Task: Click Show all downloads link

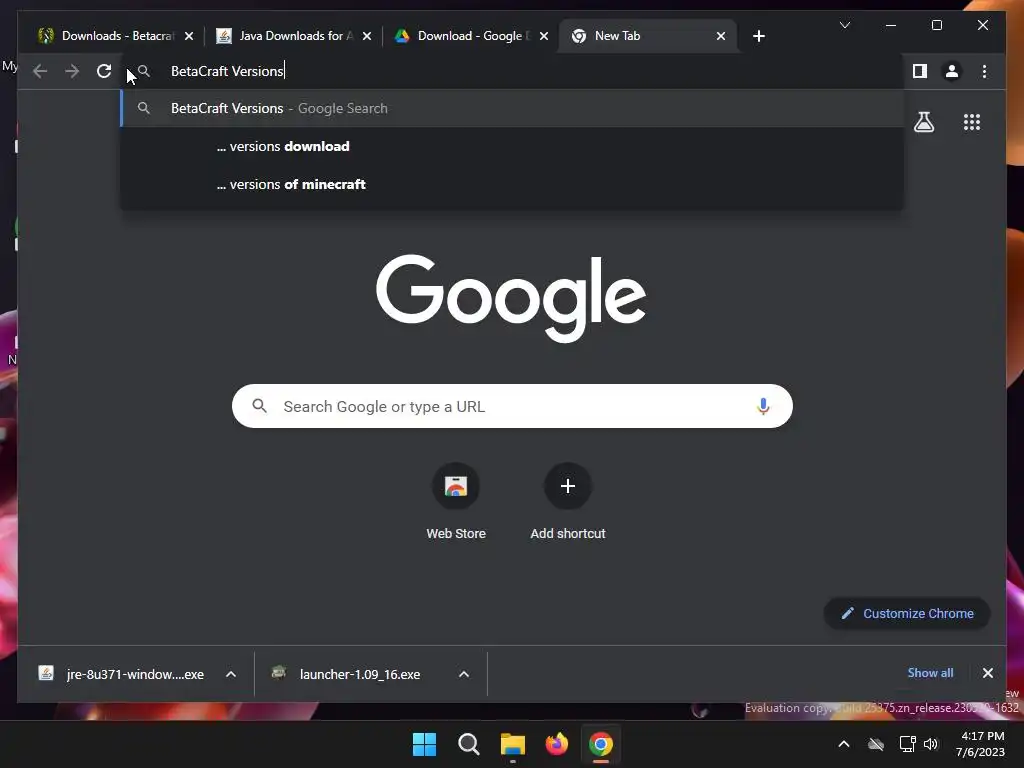Action: [930, 673]
